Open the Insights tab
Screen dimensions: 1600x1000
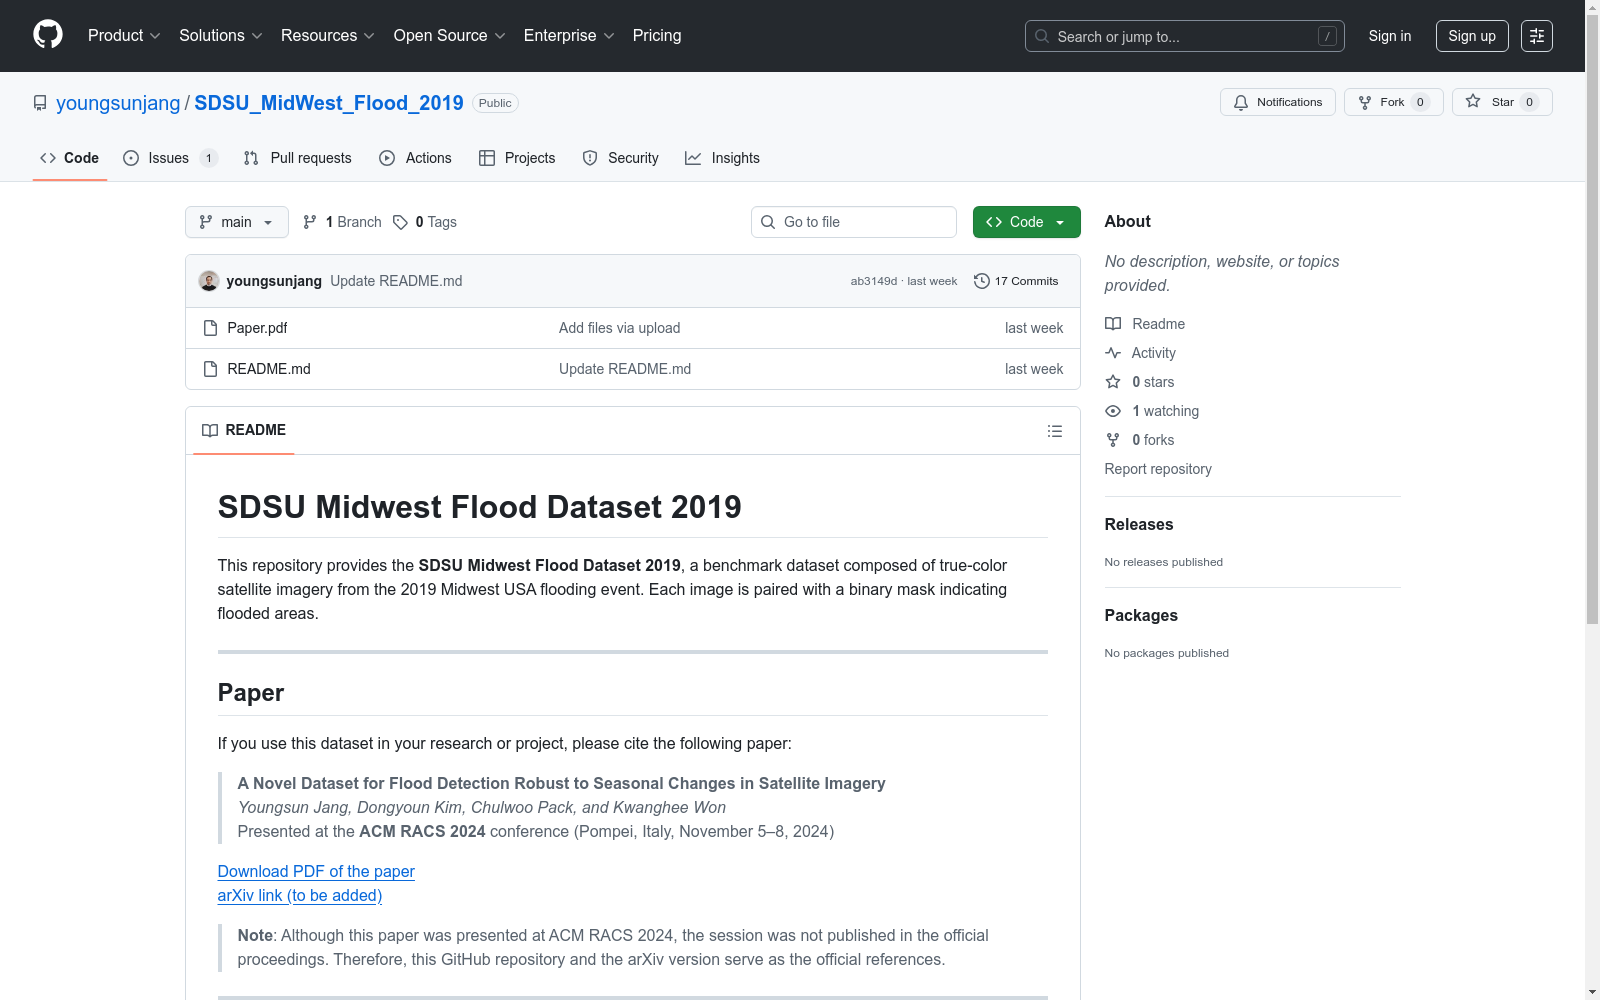pyautogui.click(x=722, y=158)
